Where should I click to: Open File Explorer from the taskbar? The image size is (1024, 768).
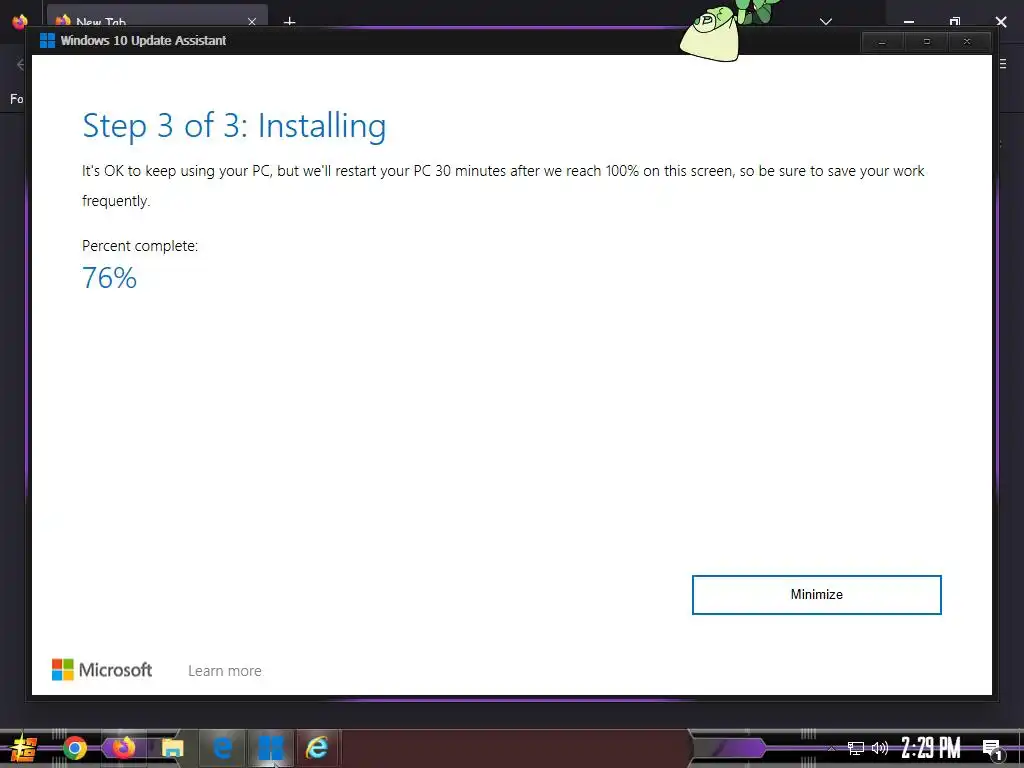pos(172,748)
